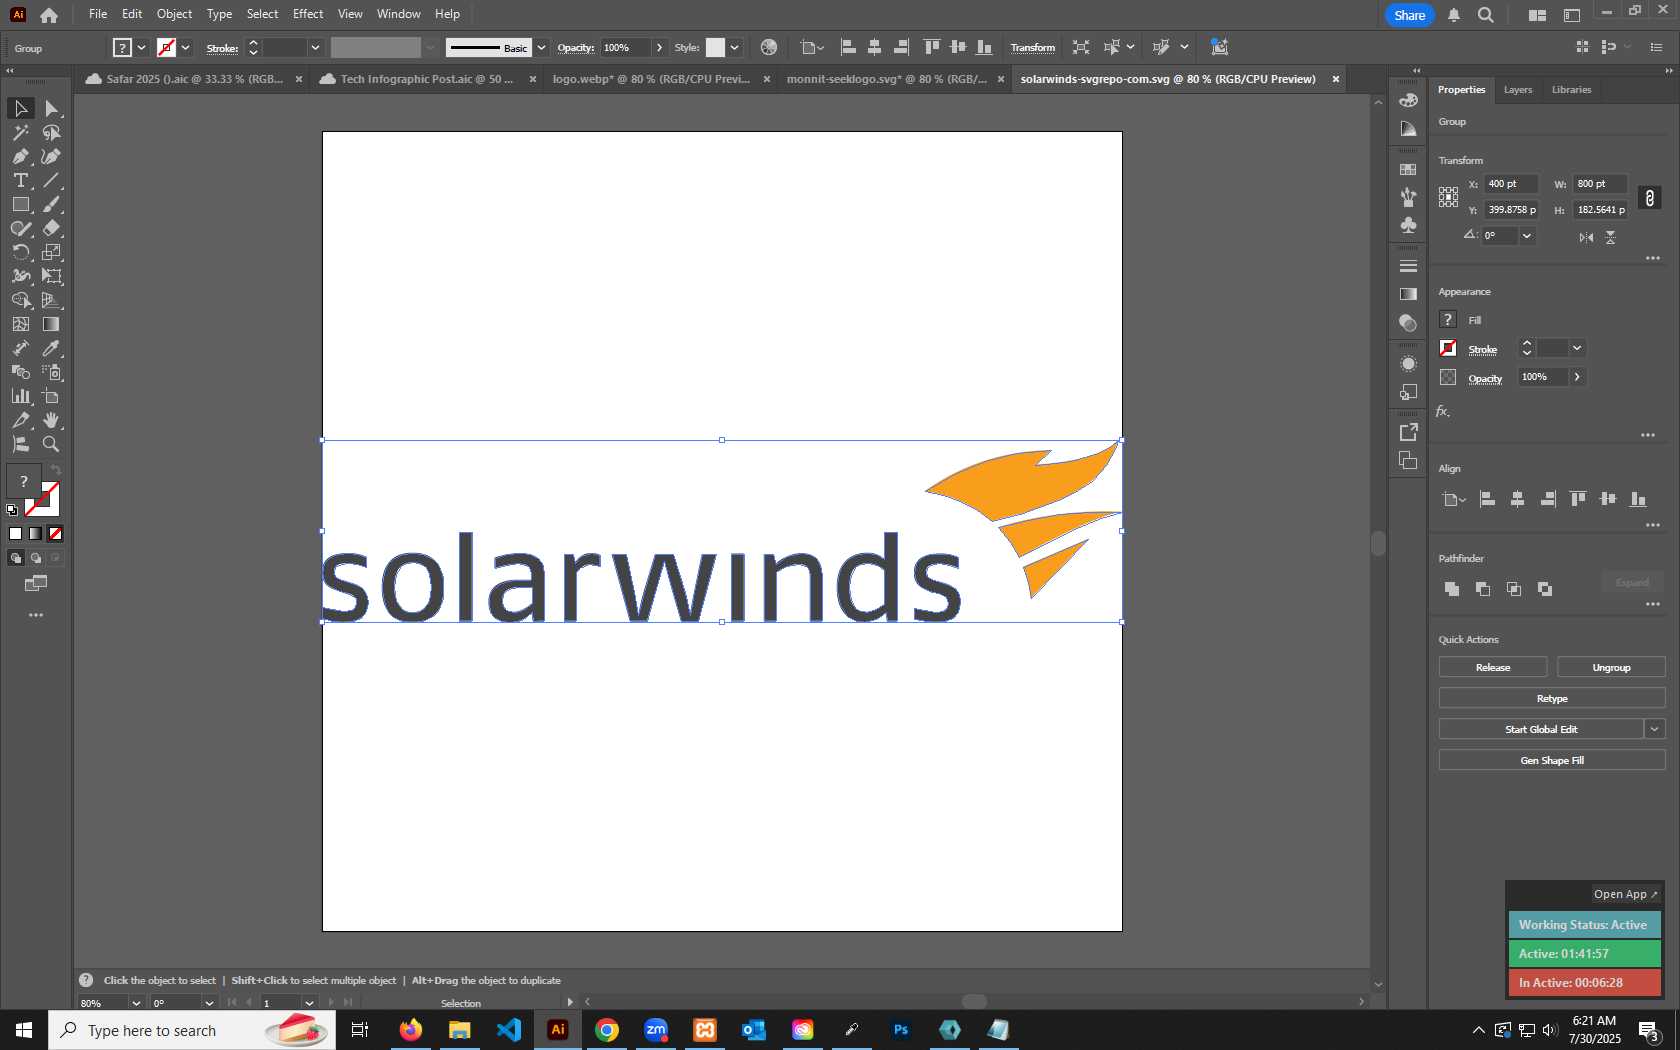
Task: Click the W width input field
Action: point(1600,184)
